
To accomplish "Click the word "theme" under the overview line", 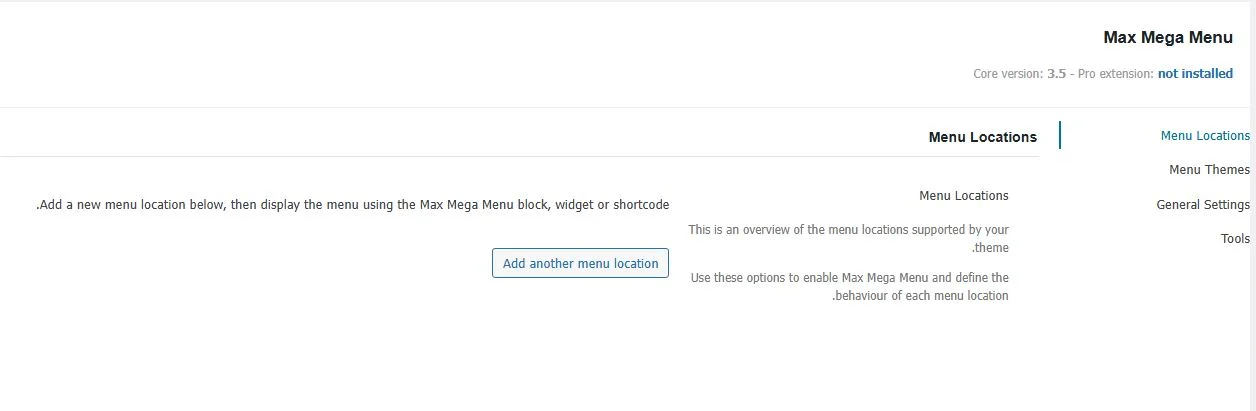I will point(992,248).
